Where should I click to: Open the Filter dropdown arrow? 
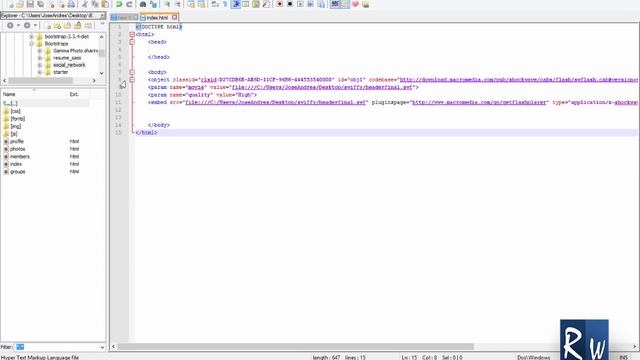pos(102,347)
